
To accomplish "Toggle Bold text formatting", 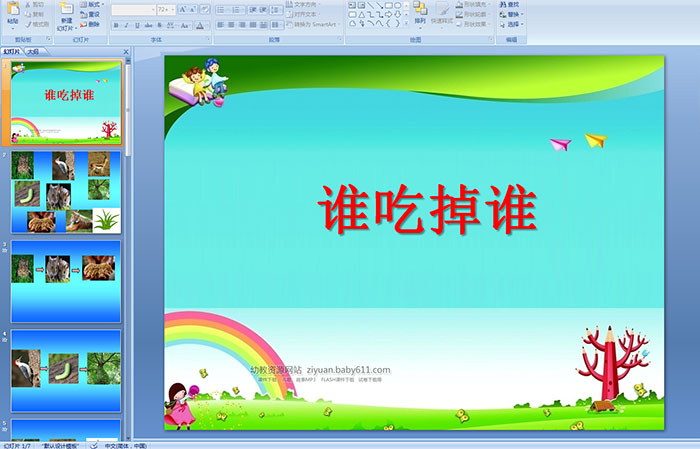I will pos(114,25).
